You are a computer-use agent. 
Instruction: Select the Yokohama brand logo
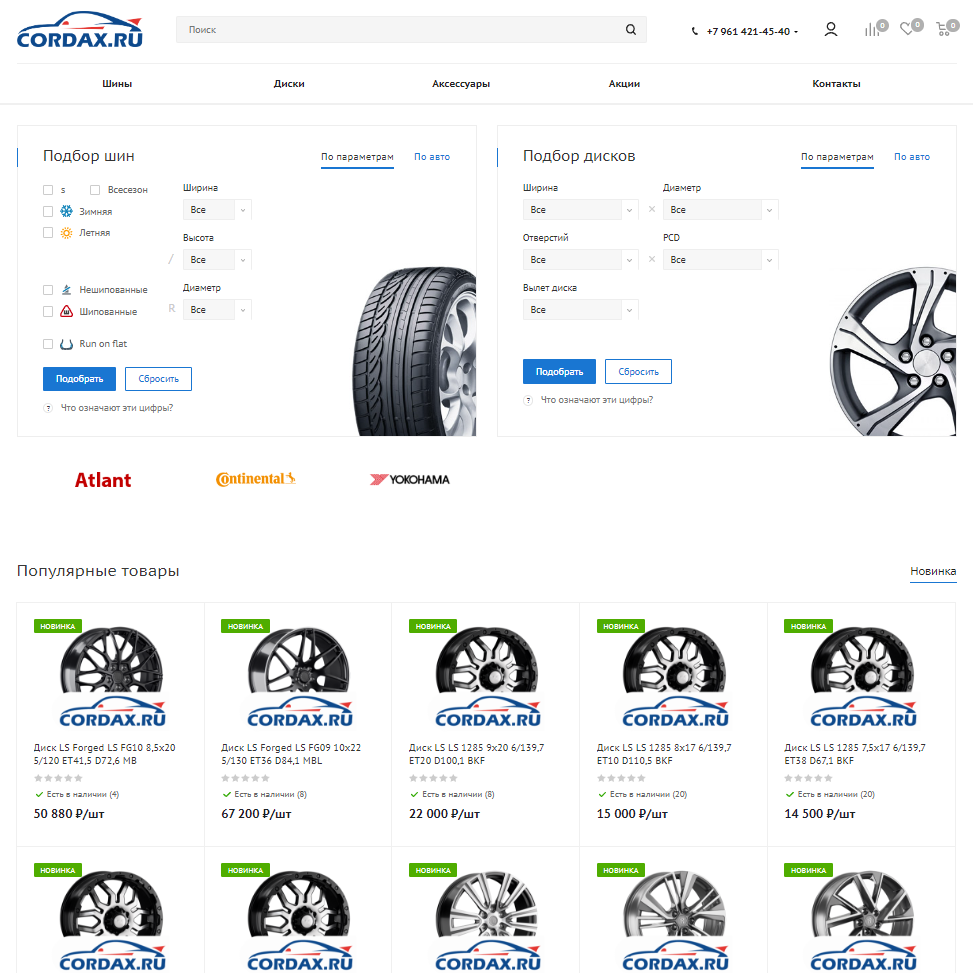[410, 480]
